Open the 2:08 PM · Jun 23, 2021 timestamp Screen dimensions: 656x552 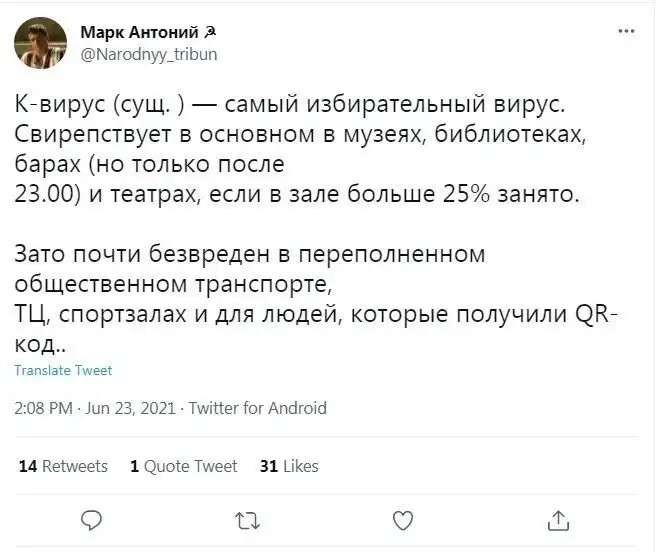pos(97,408)
